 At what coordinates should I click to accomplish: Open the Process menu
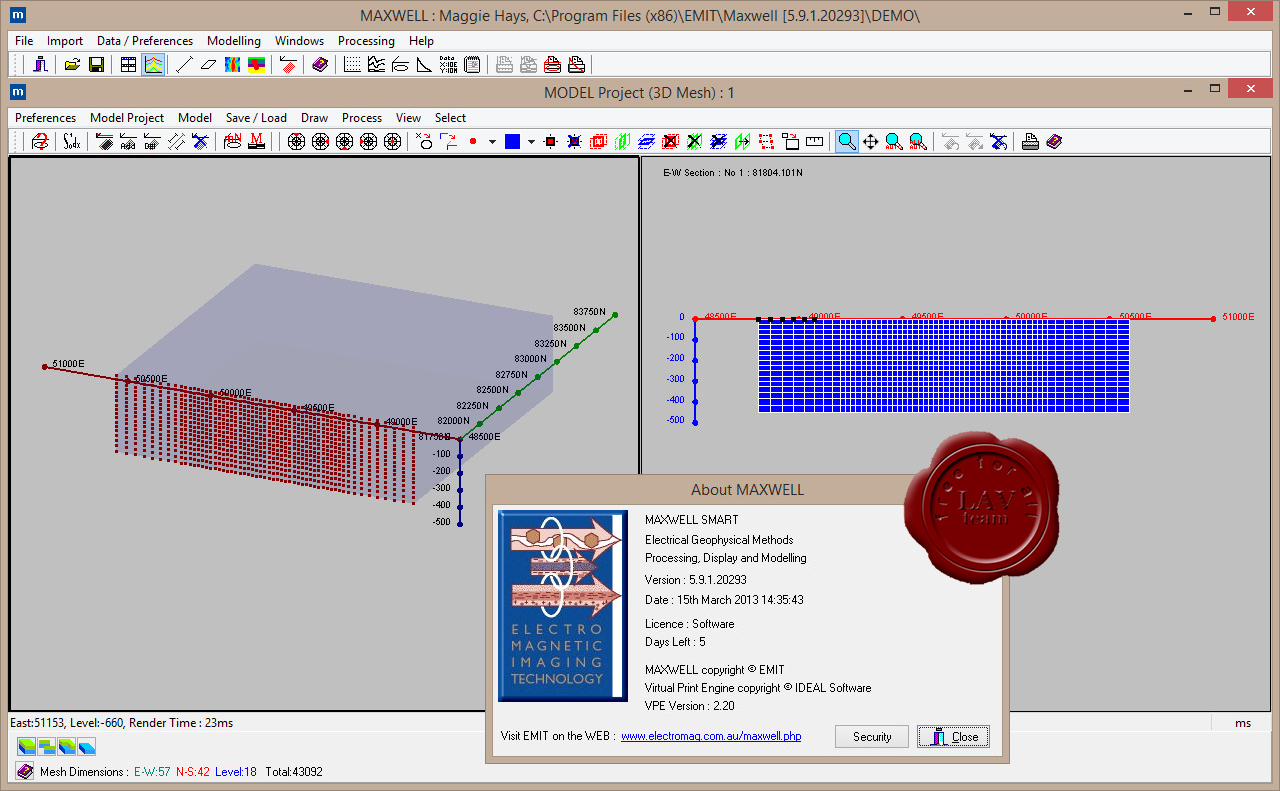click(362, 118)
